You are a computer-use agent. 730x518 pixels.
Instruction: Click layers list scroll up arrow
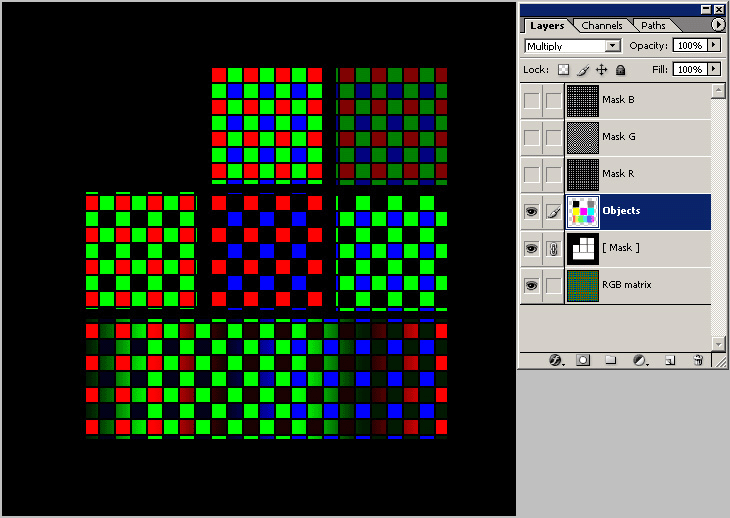point(718,91)
